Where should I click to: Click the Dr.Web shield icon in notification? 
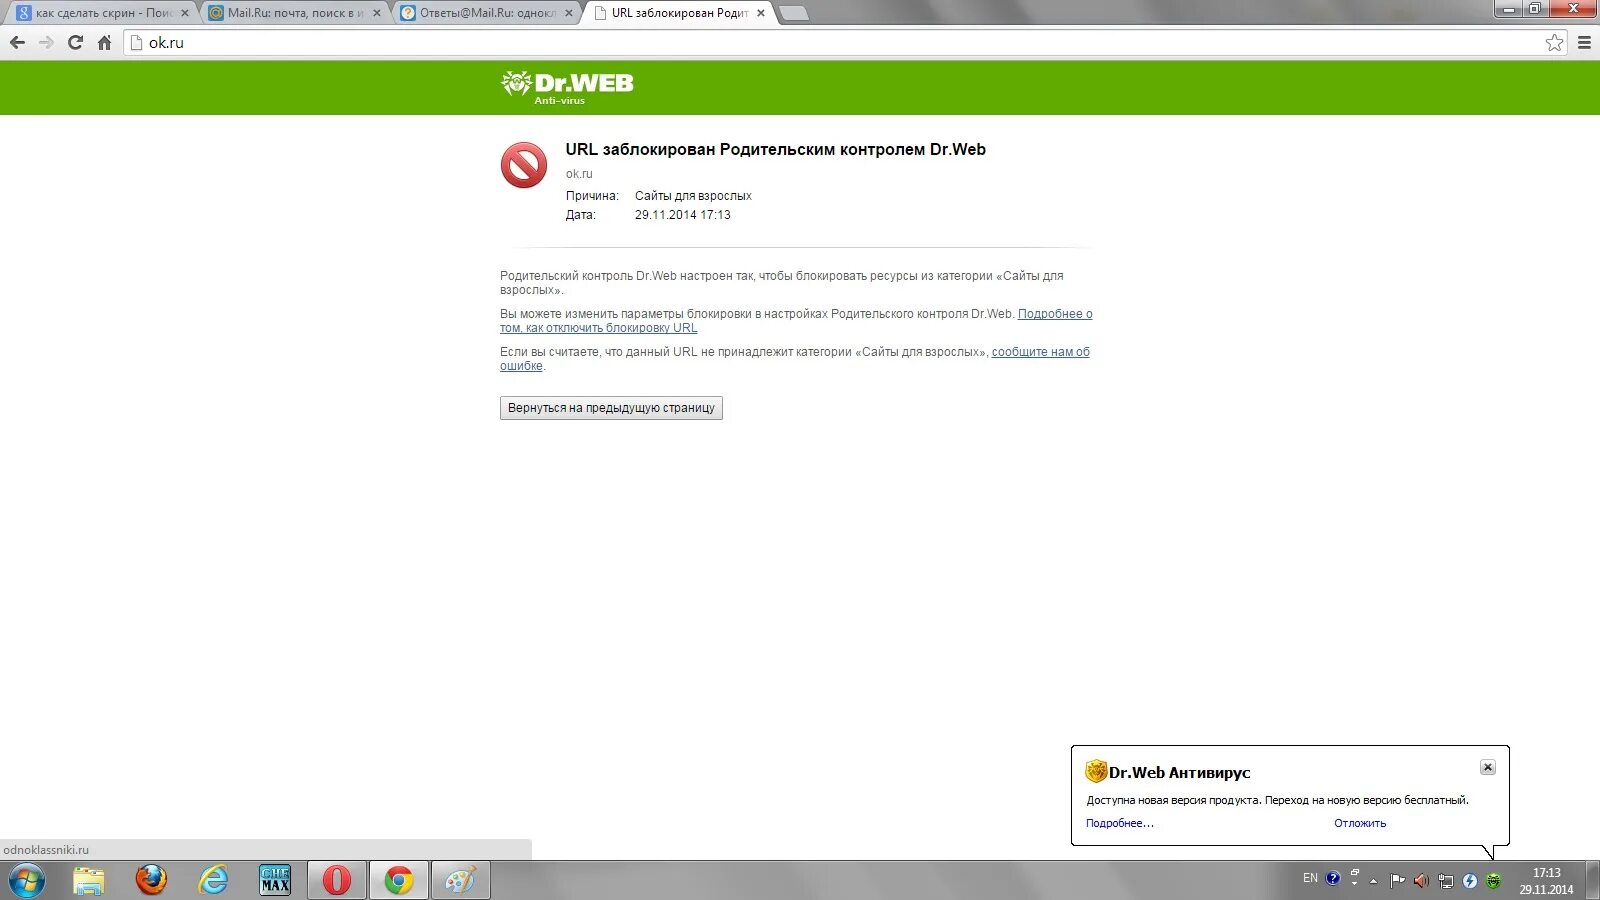click(x=1096, y=771)
